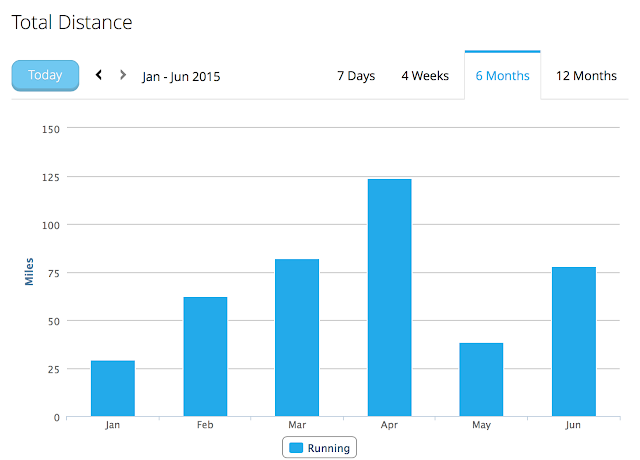Click the next period arrow
640x460 pixels.
pyautogui.click(x=122, y=75)
